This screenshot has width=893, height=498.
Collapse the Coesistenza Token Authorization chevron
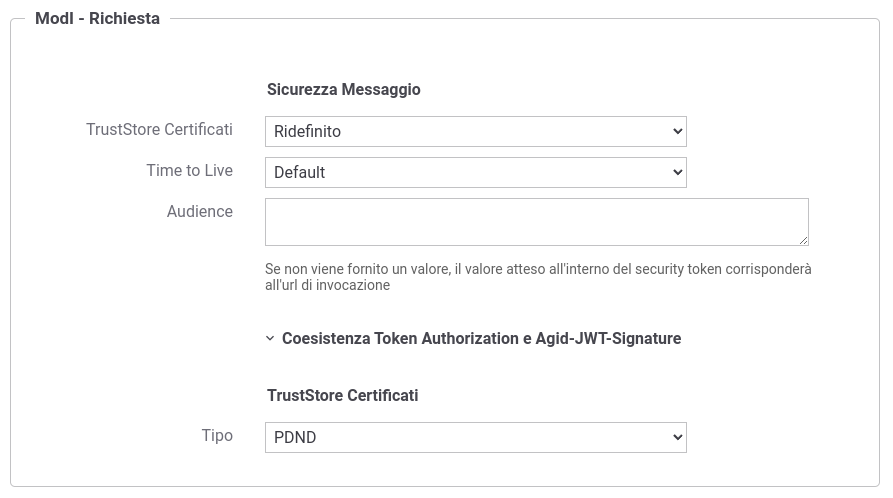tap(270, 338)
